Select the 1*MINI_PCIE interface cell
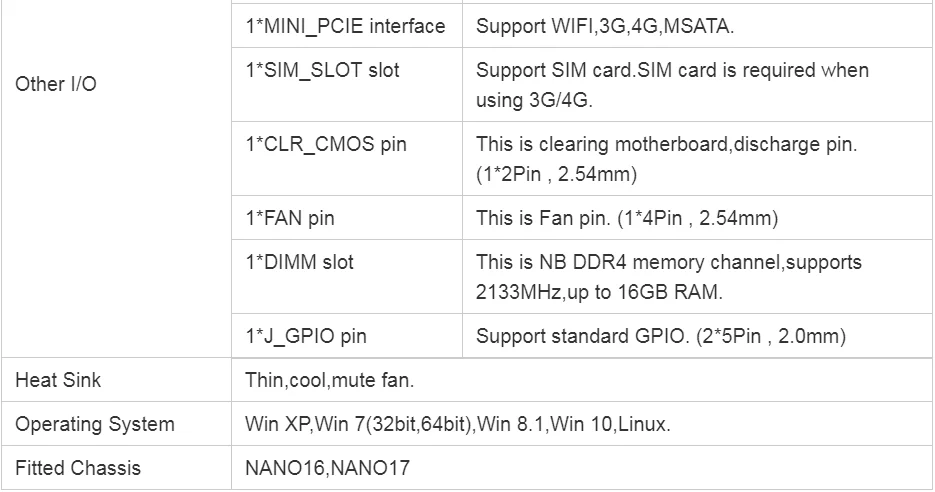The image size is (935, 492). [345, 26]
